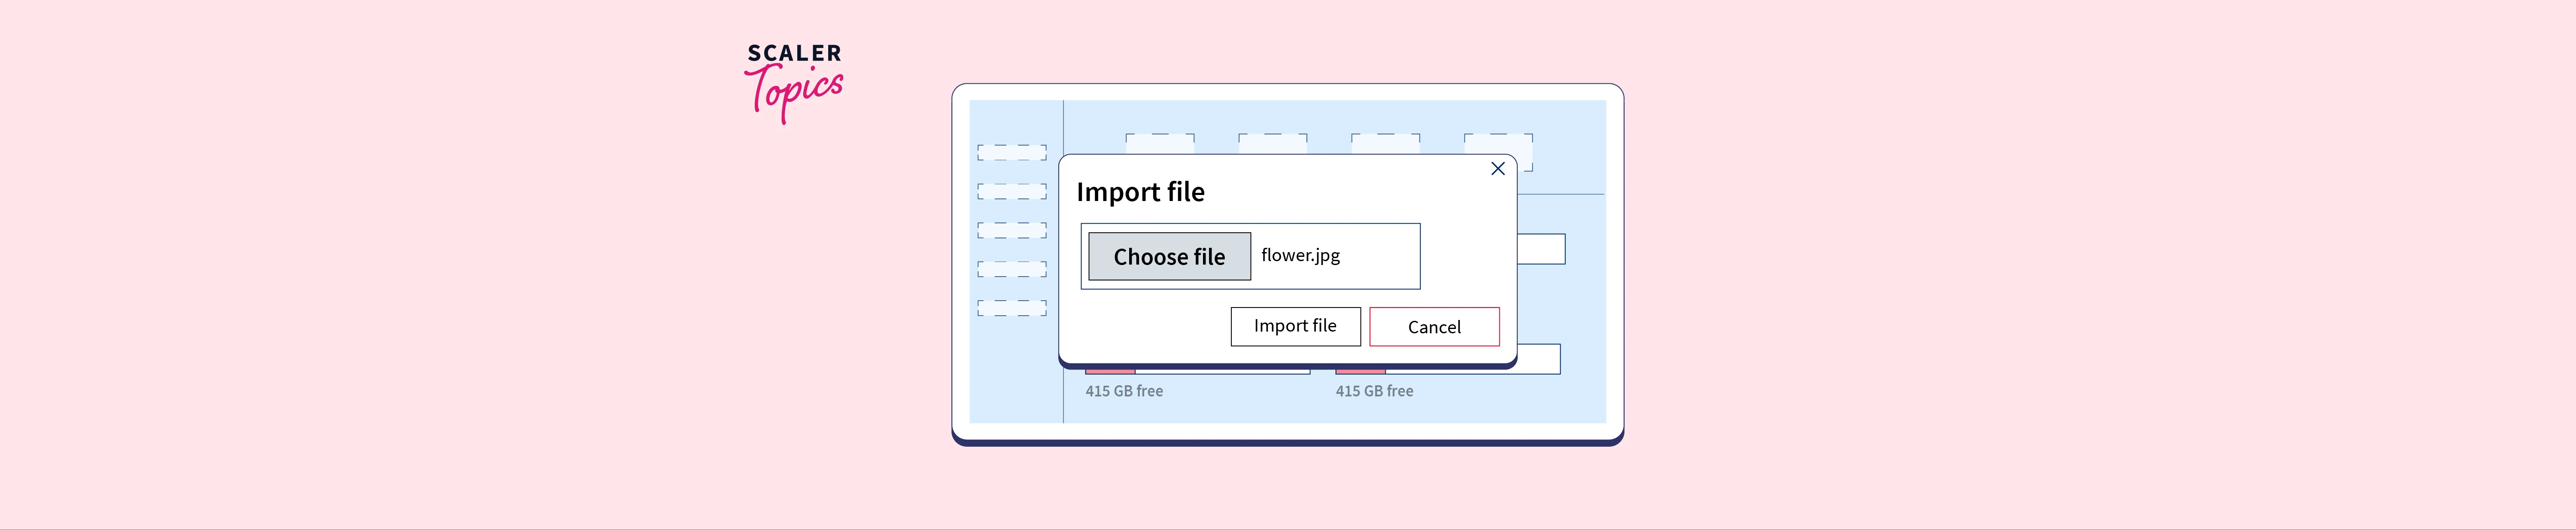Select the first dashed sidebar placeholder item
Image resolution: width=2576 pixels, height=530 pixels.
[x=1012, y=153]
